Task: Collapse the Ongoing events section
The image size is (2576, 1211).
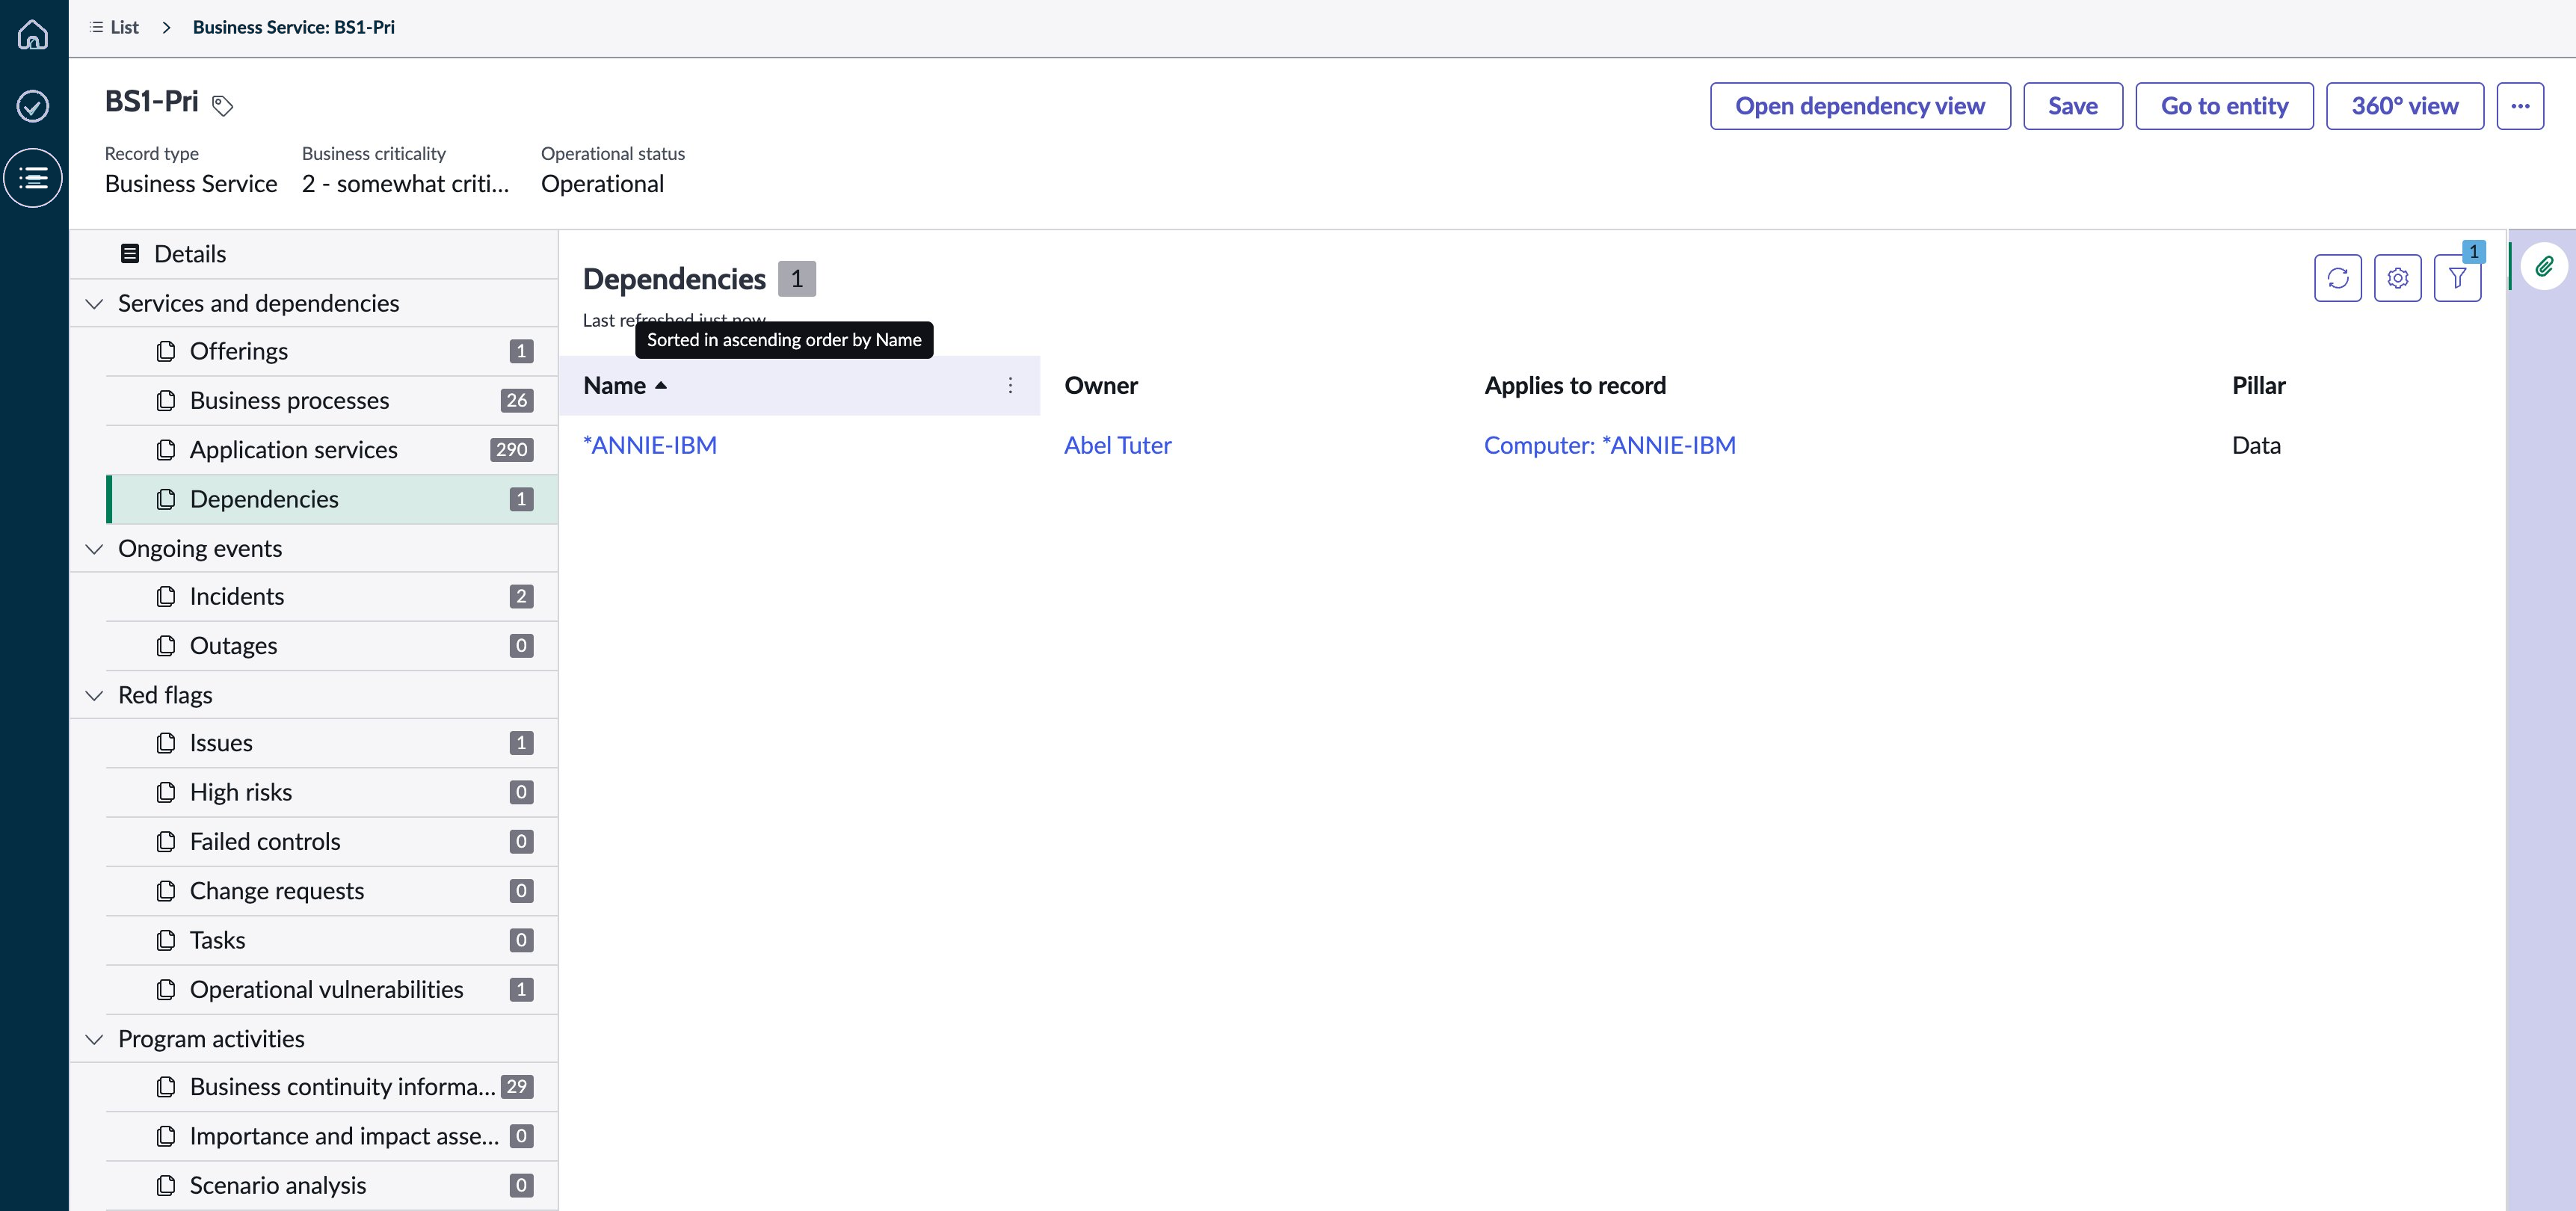Action: 95,548
